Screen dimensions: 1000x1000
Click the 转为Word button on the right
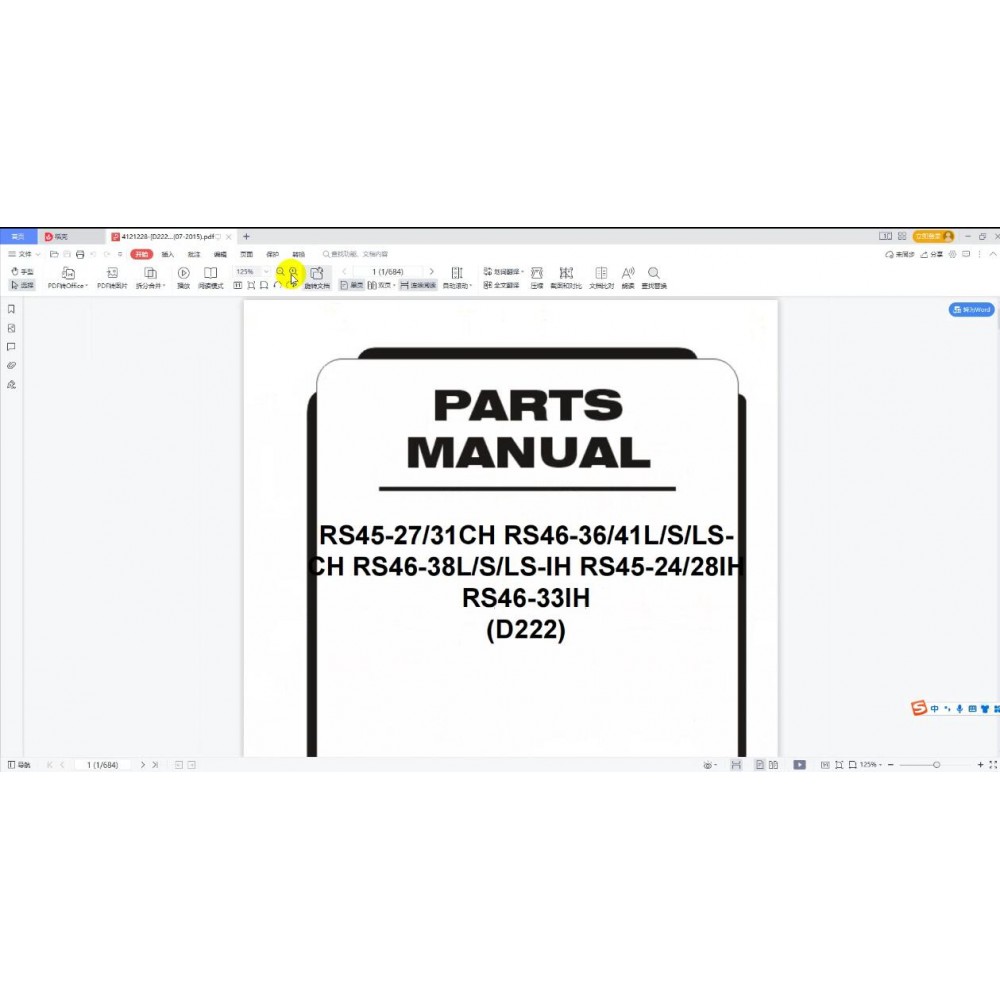pos(971,310)
